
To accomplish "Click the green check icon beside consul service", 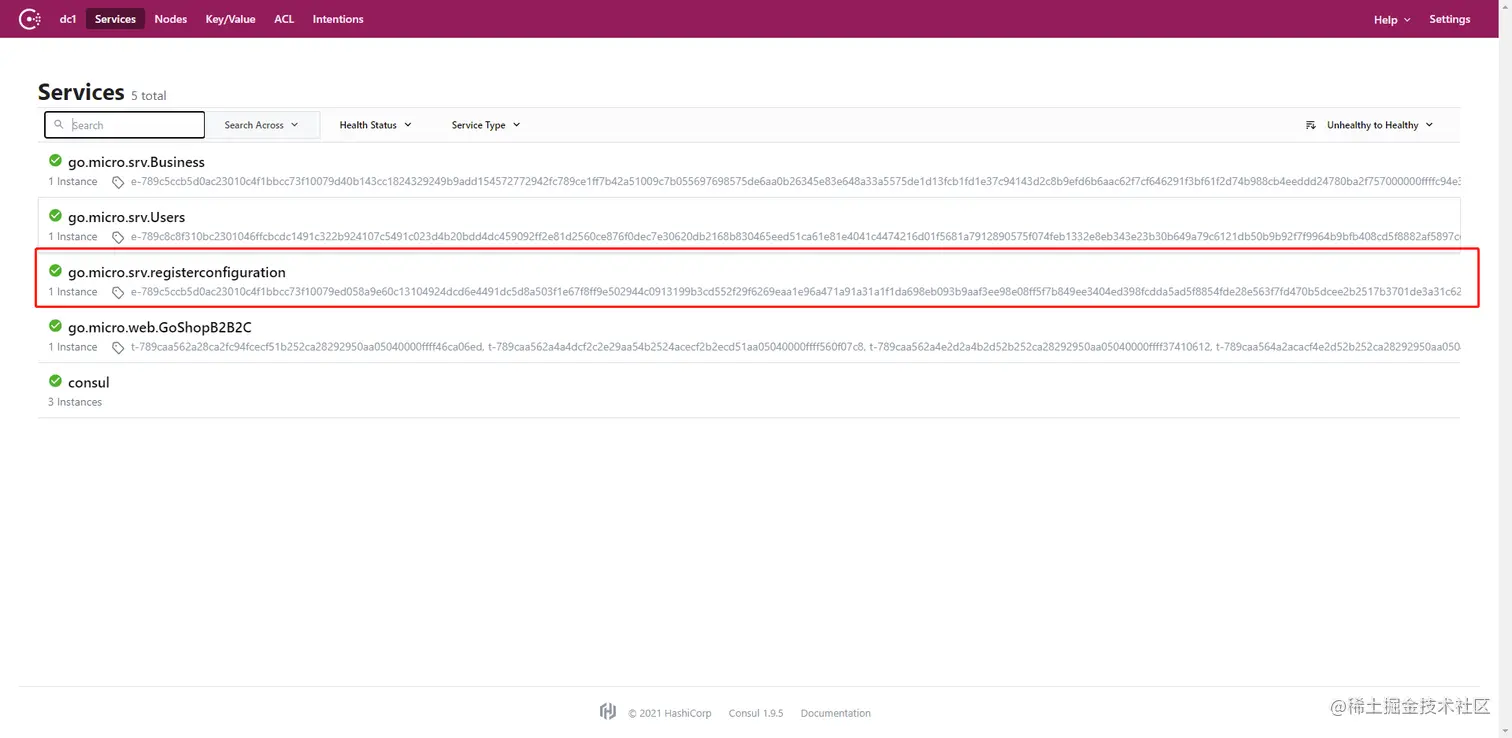I will click(55, 380).
